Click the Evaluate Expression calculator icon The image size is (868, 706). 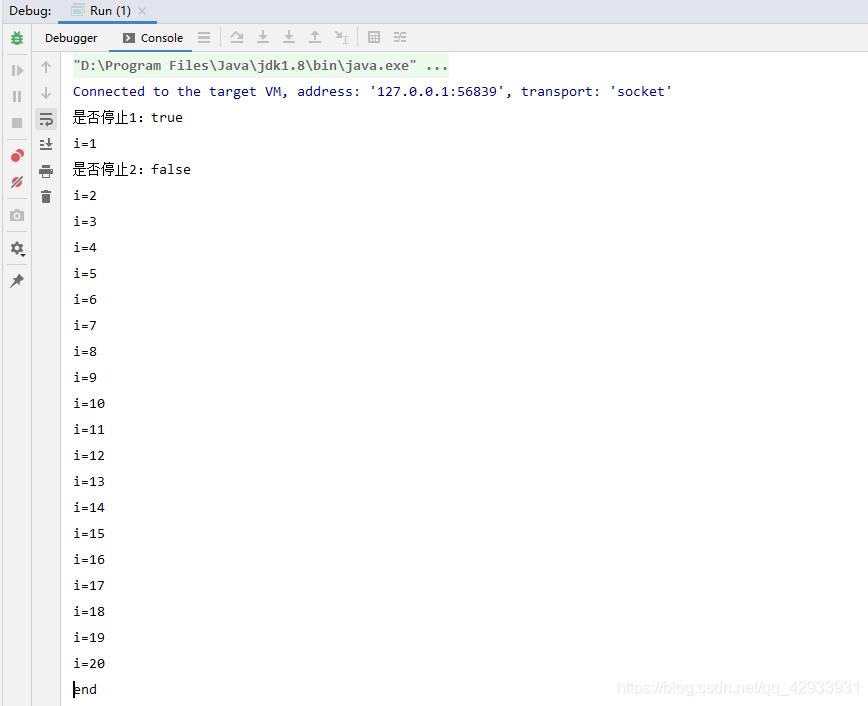tap(374, 37)
